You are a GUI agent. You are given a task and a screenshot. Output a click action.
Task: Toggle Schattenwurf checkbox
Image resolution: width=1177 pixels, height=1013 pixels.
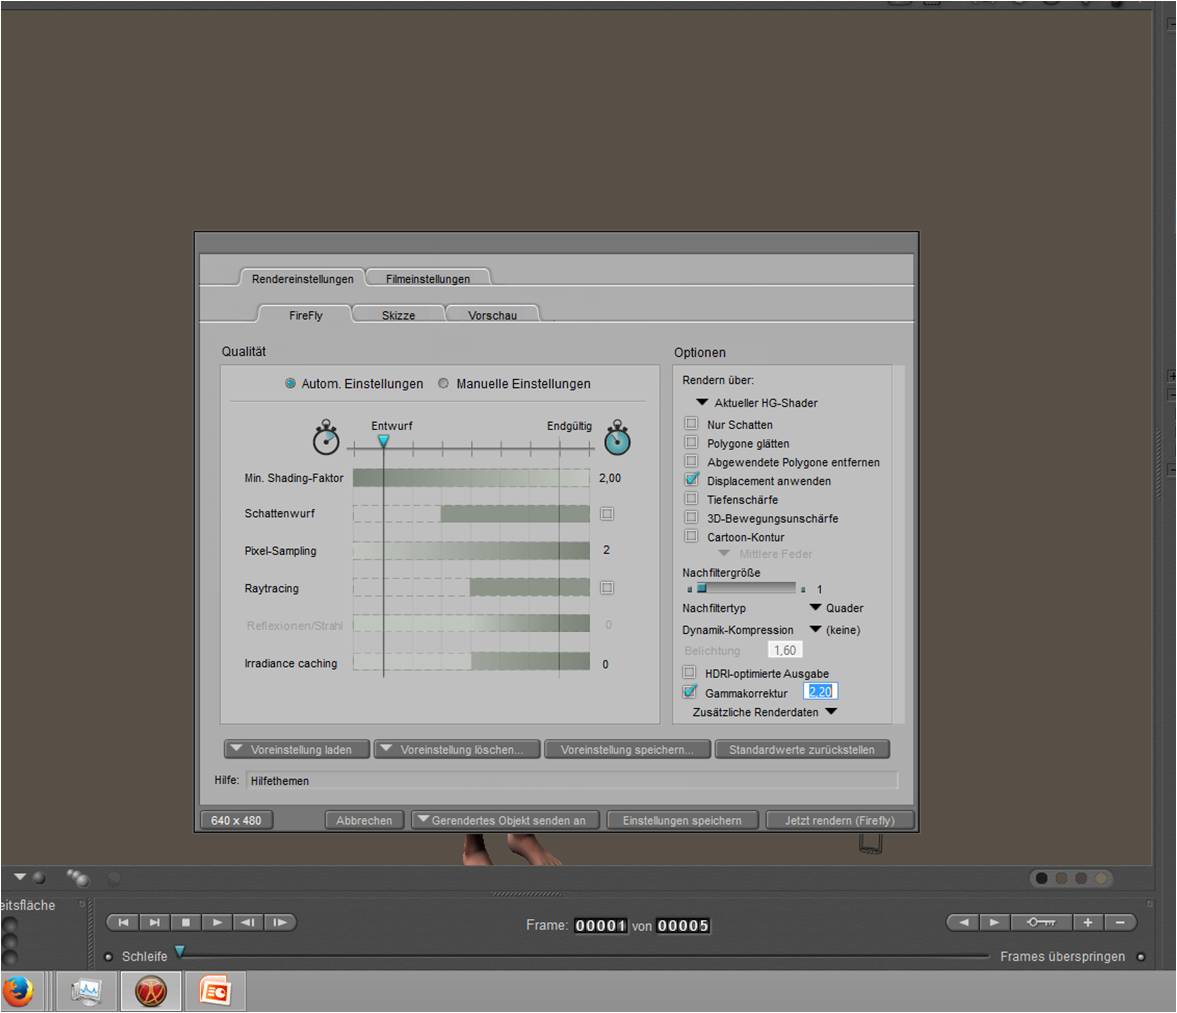[x=607, y=514]
